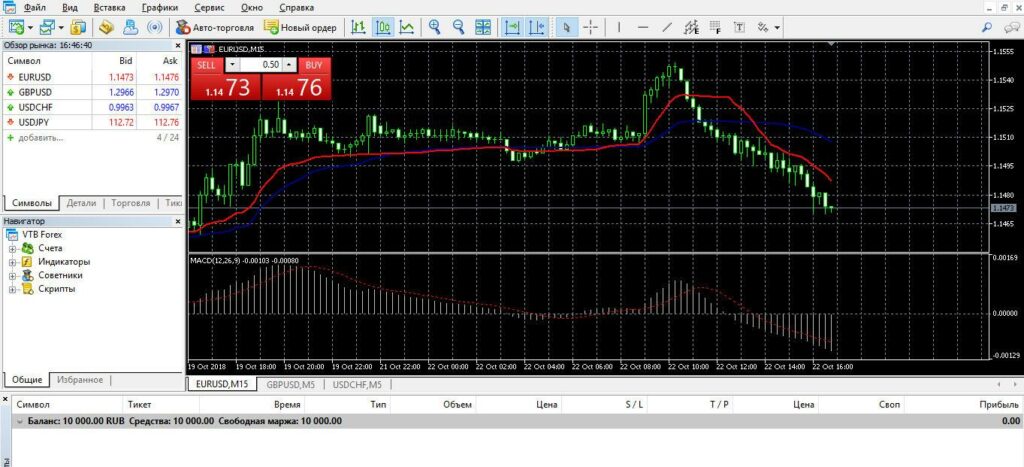Screen dimensions: 1024x467
Task: Open search with the magnifier icon
Action: point(988,27)
